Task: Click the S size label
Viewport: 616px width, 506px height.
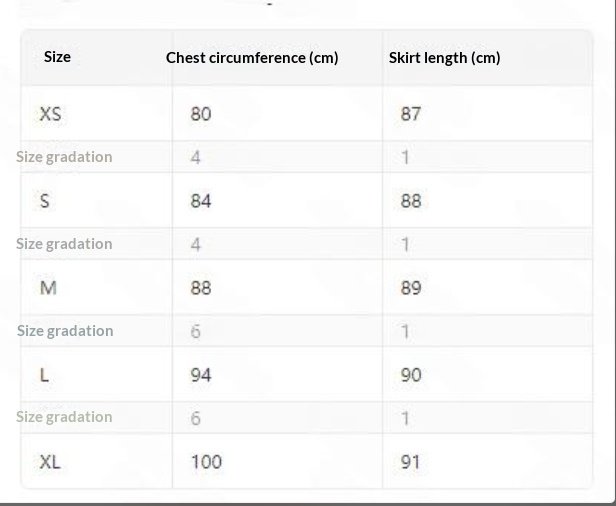Action: pyautogui.click(x=44, y=201)
